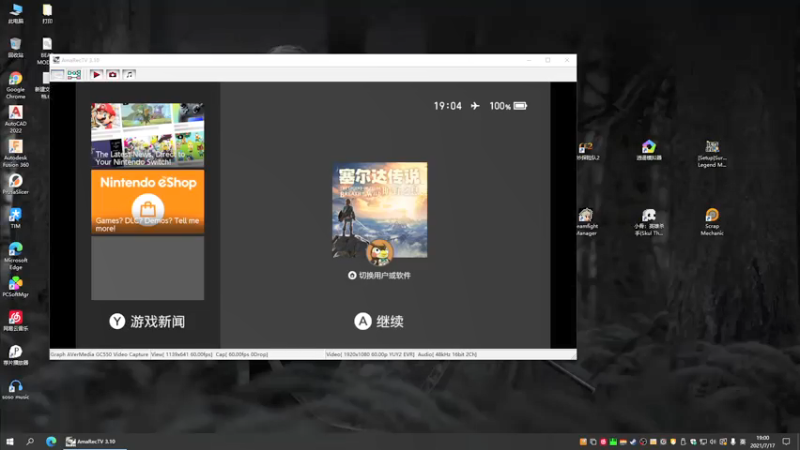Open the colorful pentagon emulator desktop shortcut

click(649, 150)
